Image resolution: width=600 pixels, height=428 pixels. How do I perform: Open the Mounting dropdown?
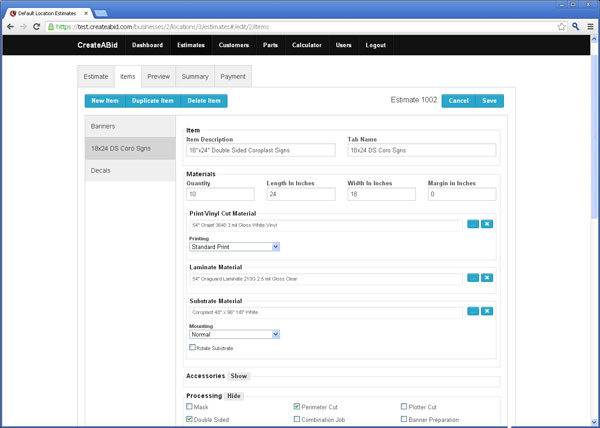coord(234,334)
